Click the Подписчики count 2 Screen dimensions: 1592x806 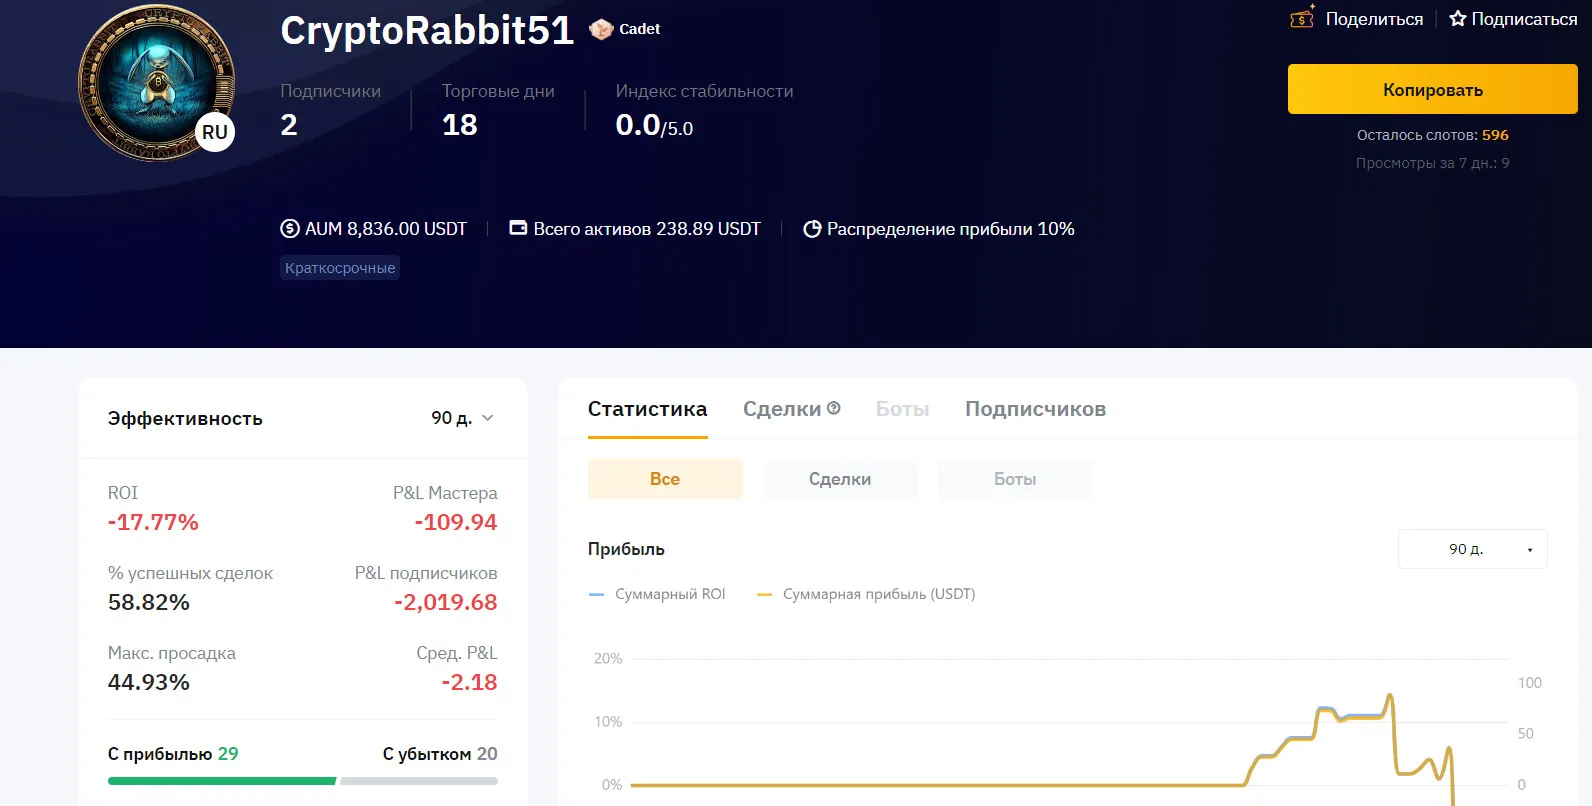[289, 125]
